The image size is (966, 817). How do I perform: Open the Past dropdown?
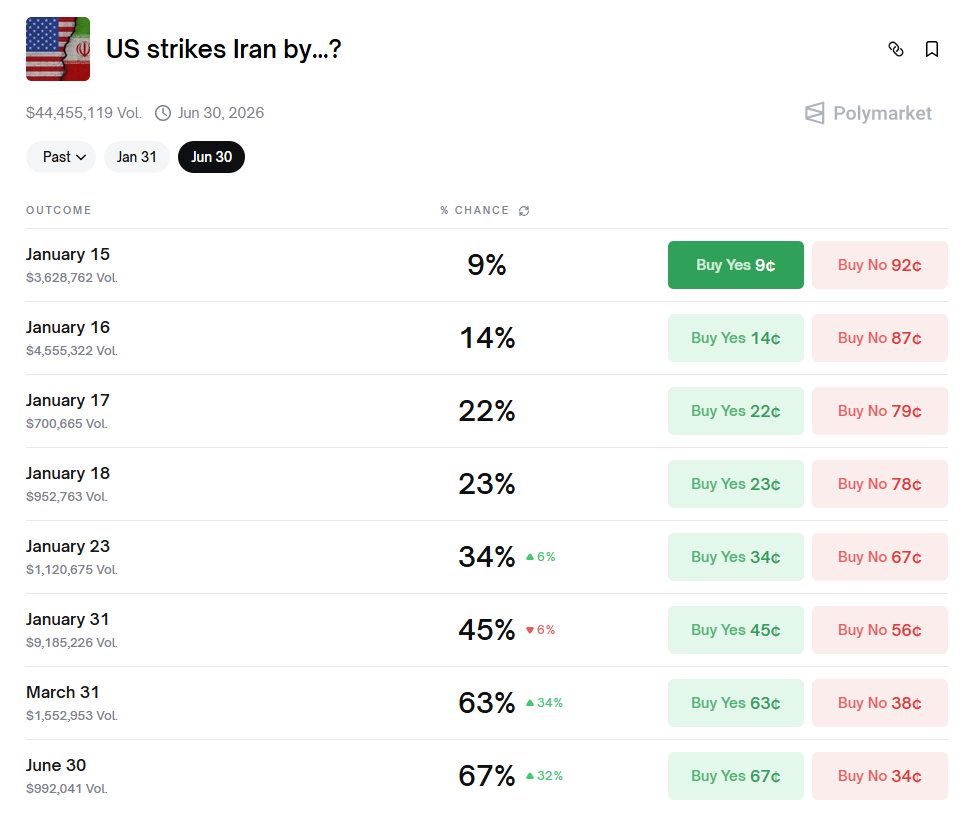tap(61, 157)
